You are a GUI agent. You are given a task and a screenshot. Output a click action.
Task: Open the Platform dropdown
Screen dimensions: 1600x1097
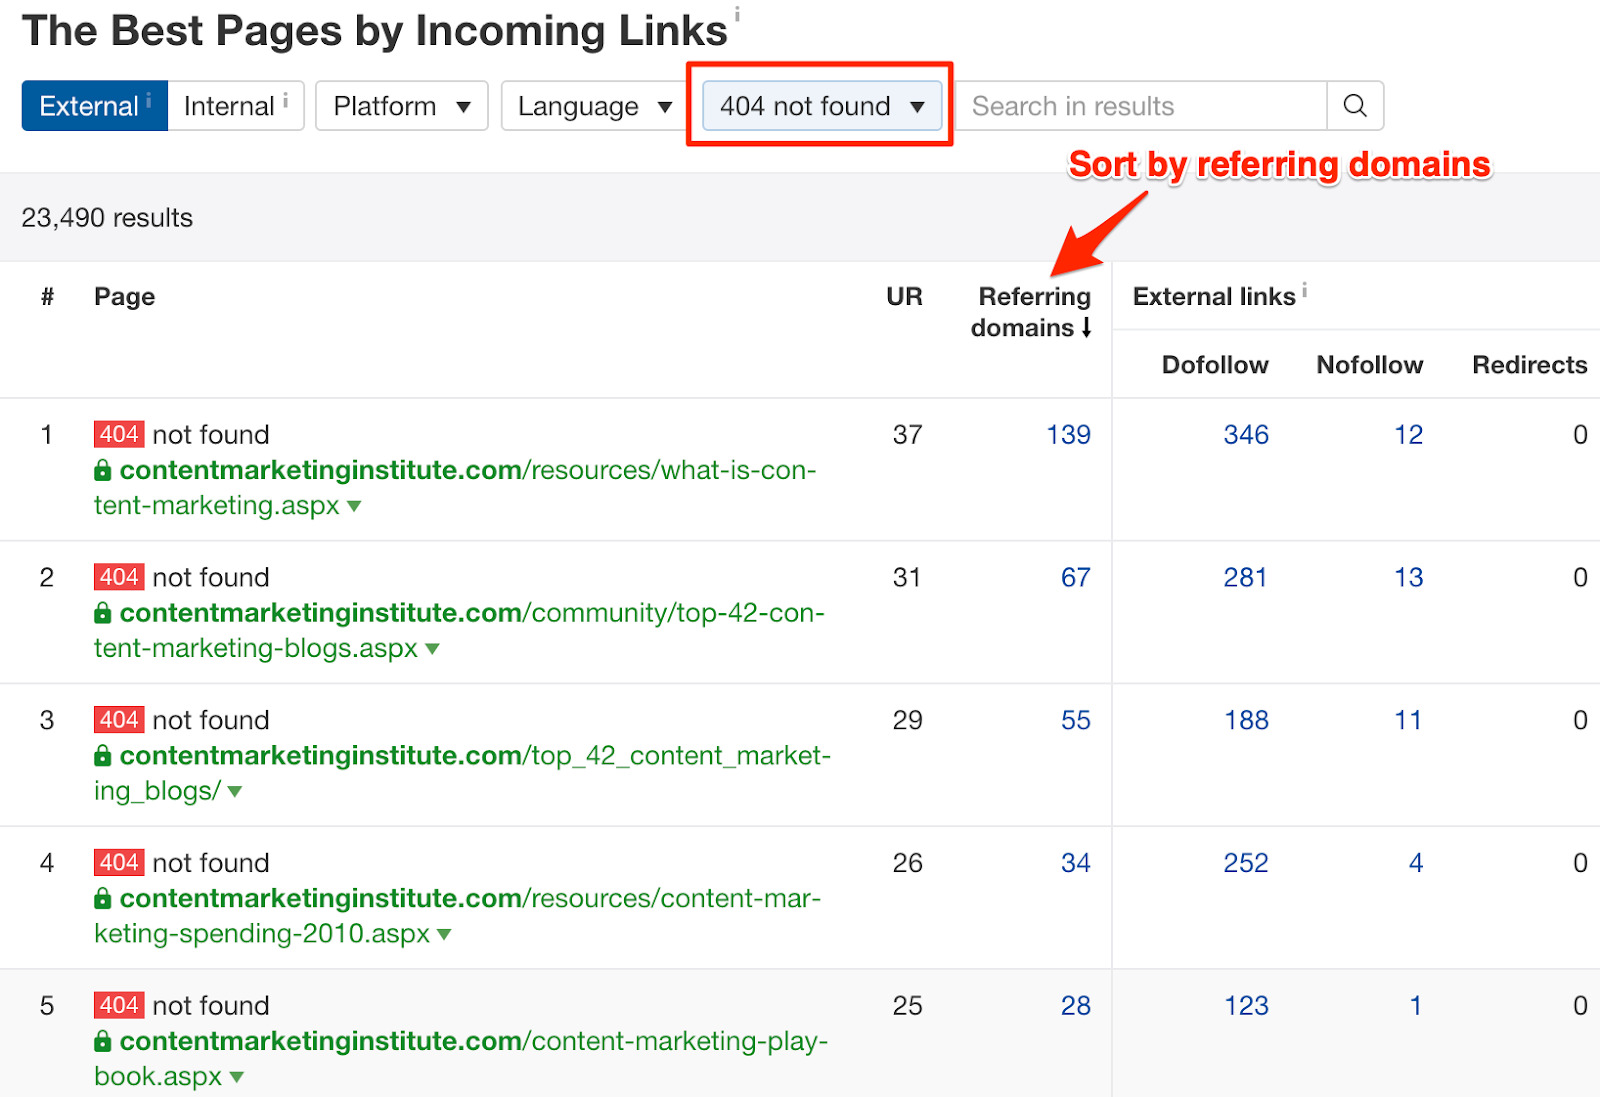(402, 106)
